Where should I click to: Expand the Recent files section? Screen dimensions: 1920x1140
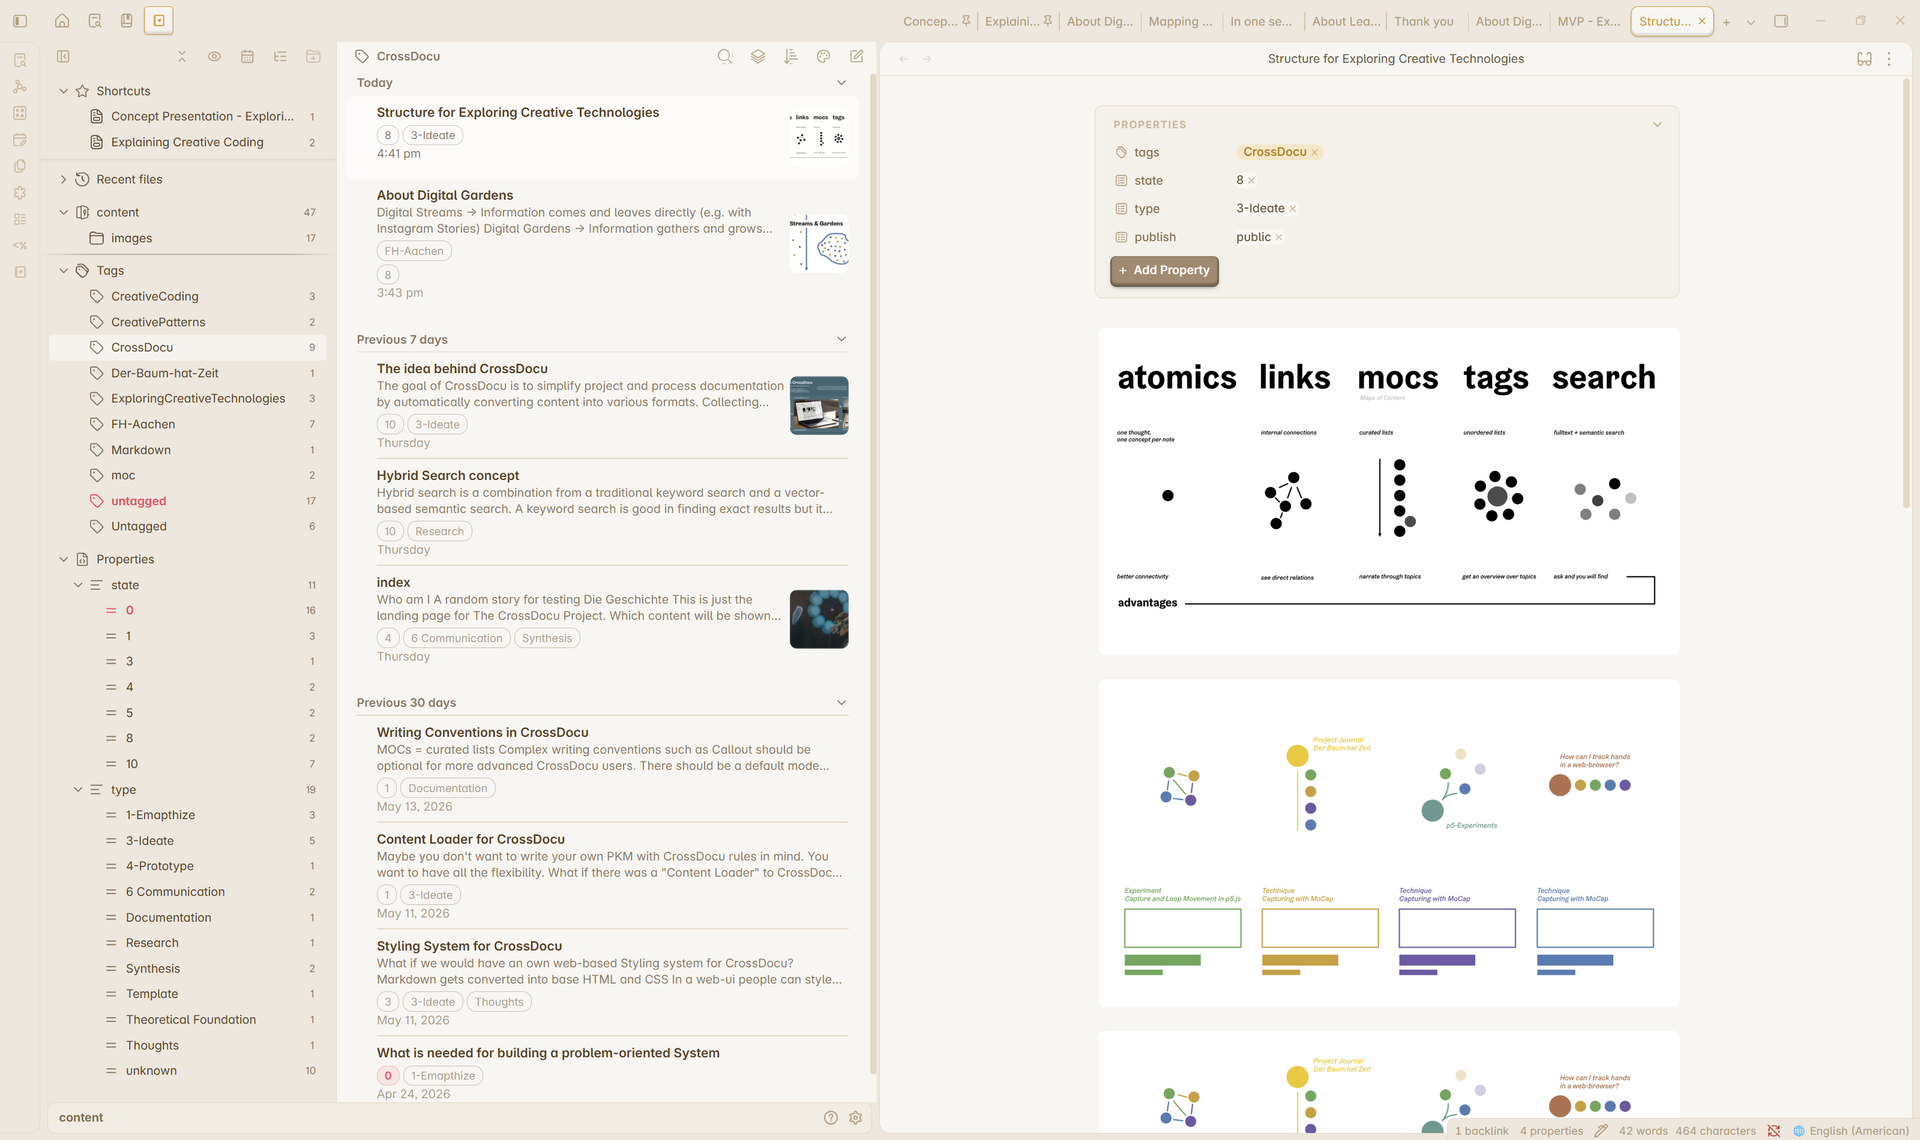[64, 180]
